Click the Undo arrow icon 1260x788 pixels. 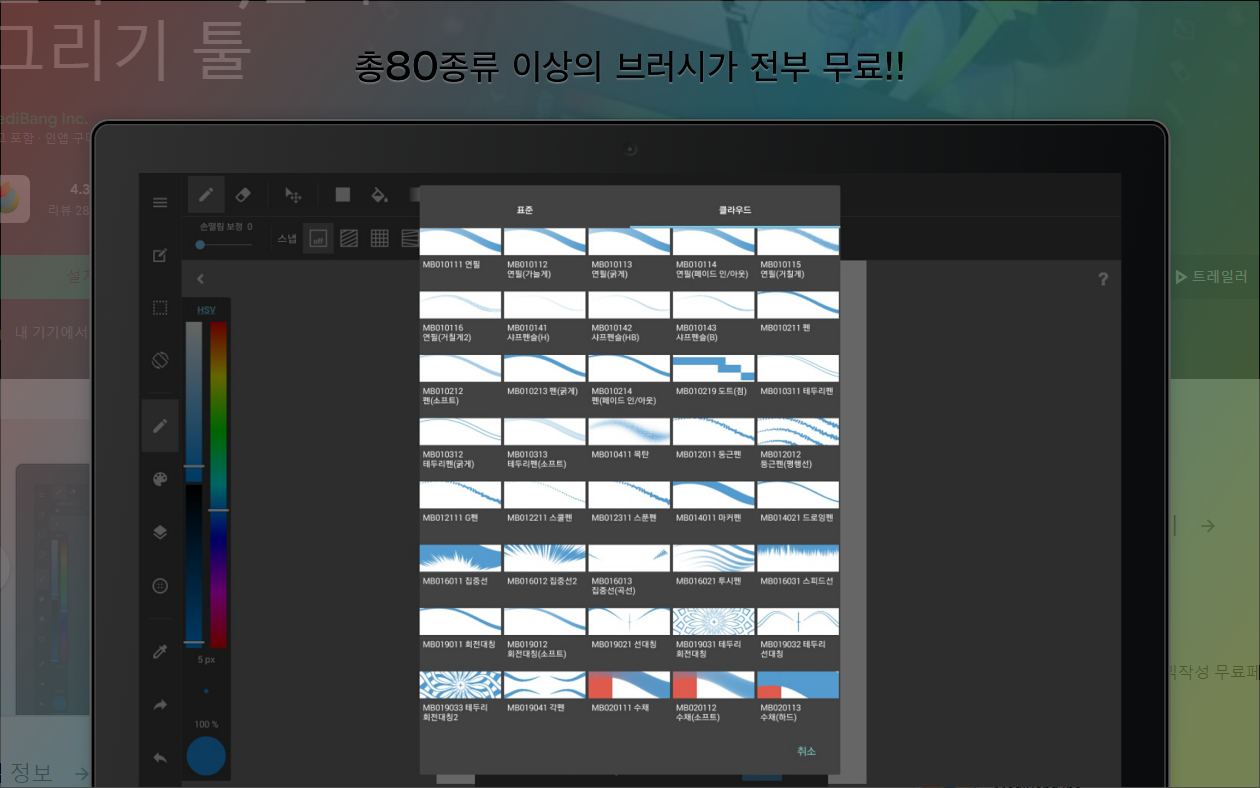[160, 758]
